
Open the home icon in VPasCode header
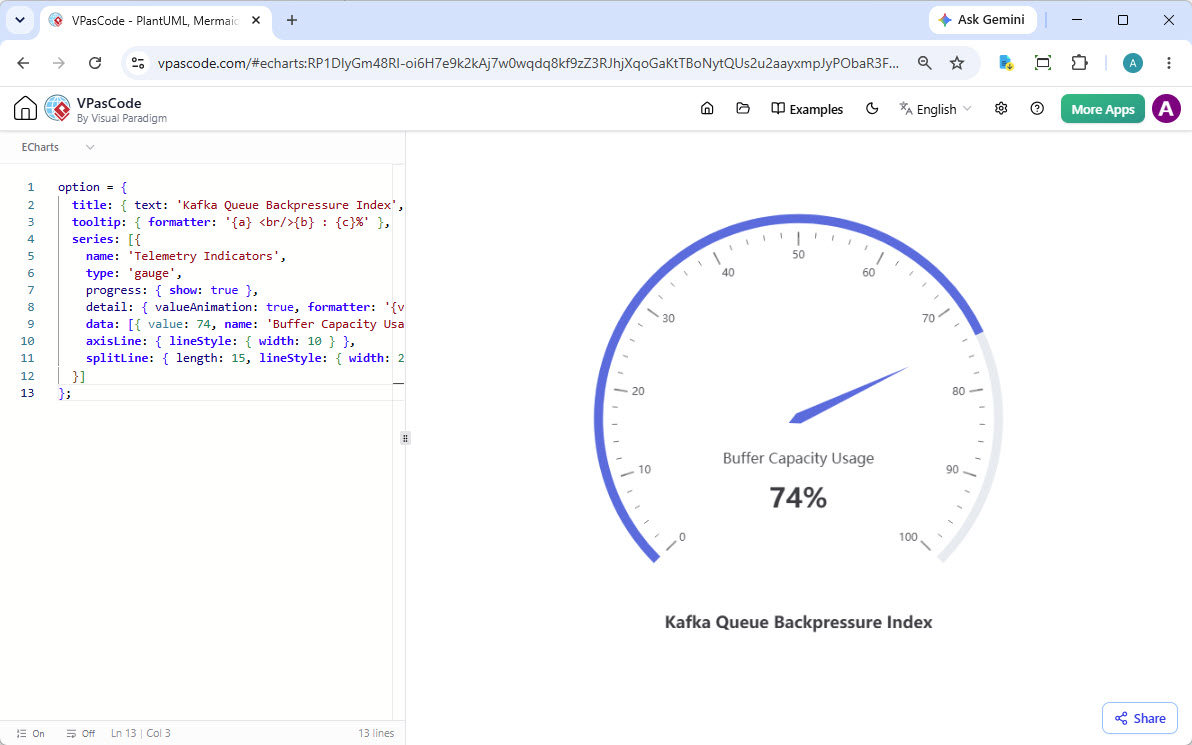click(707, 109)
